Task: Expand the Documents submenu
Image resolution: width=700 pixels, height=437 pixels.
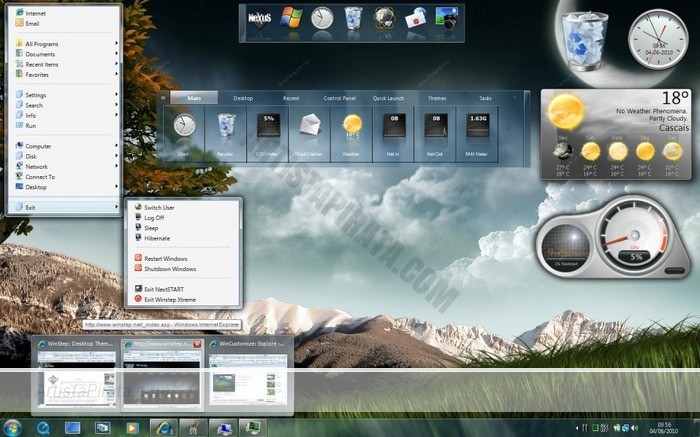Action: click(66, 54)
